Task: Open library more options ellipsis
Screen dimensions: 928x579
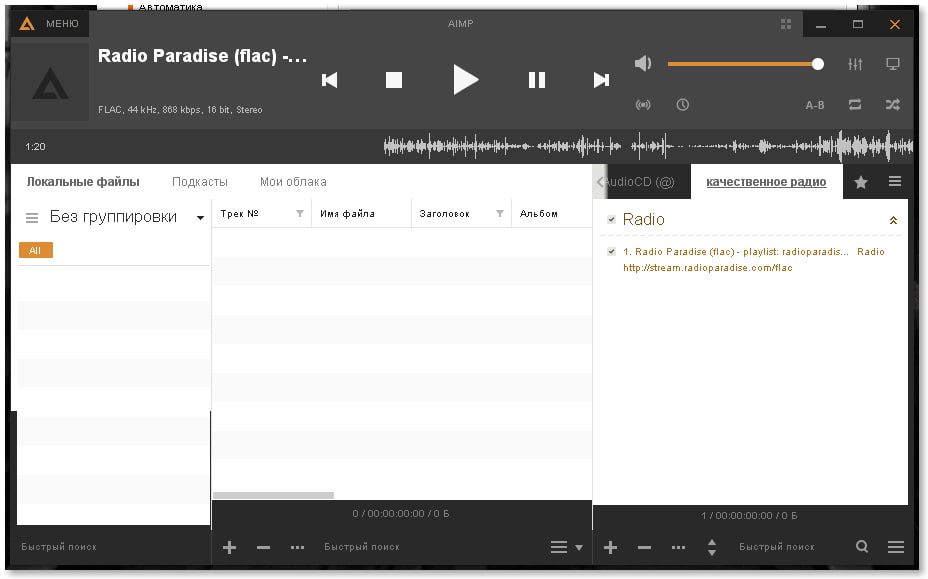Action: [x=297, y=547]
